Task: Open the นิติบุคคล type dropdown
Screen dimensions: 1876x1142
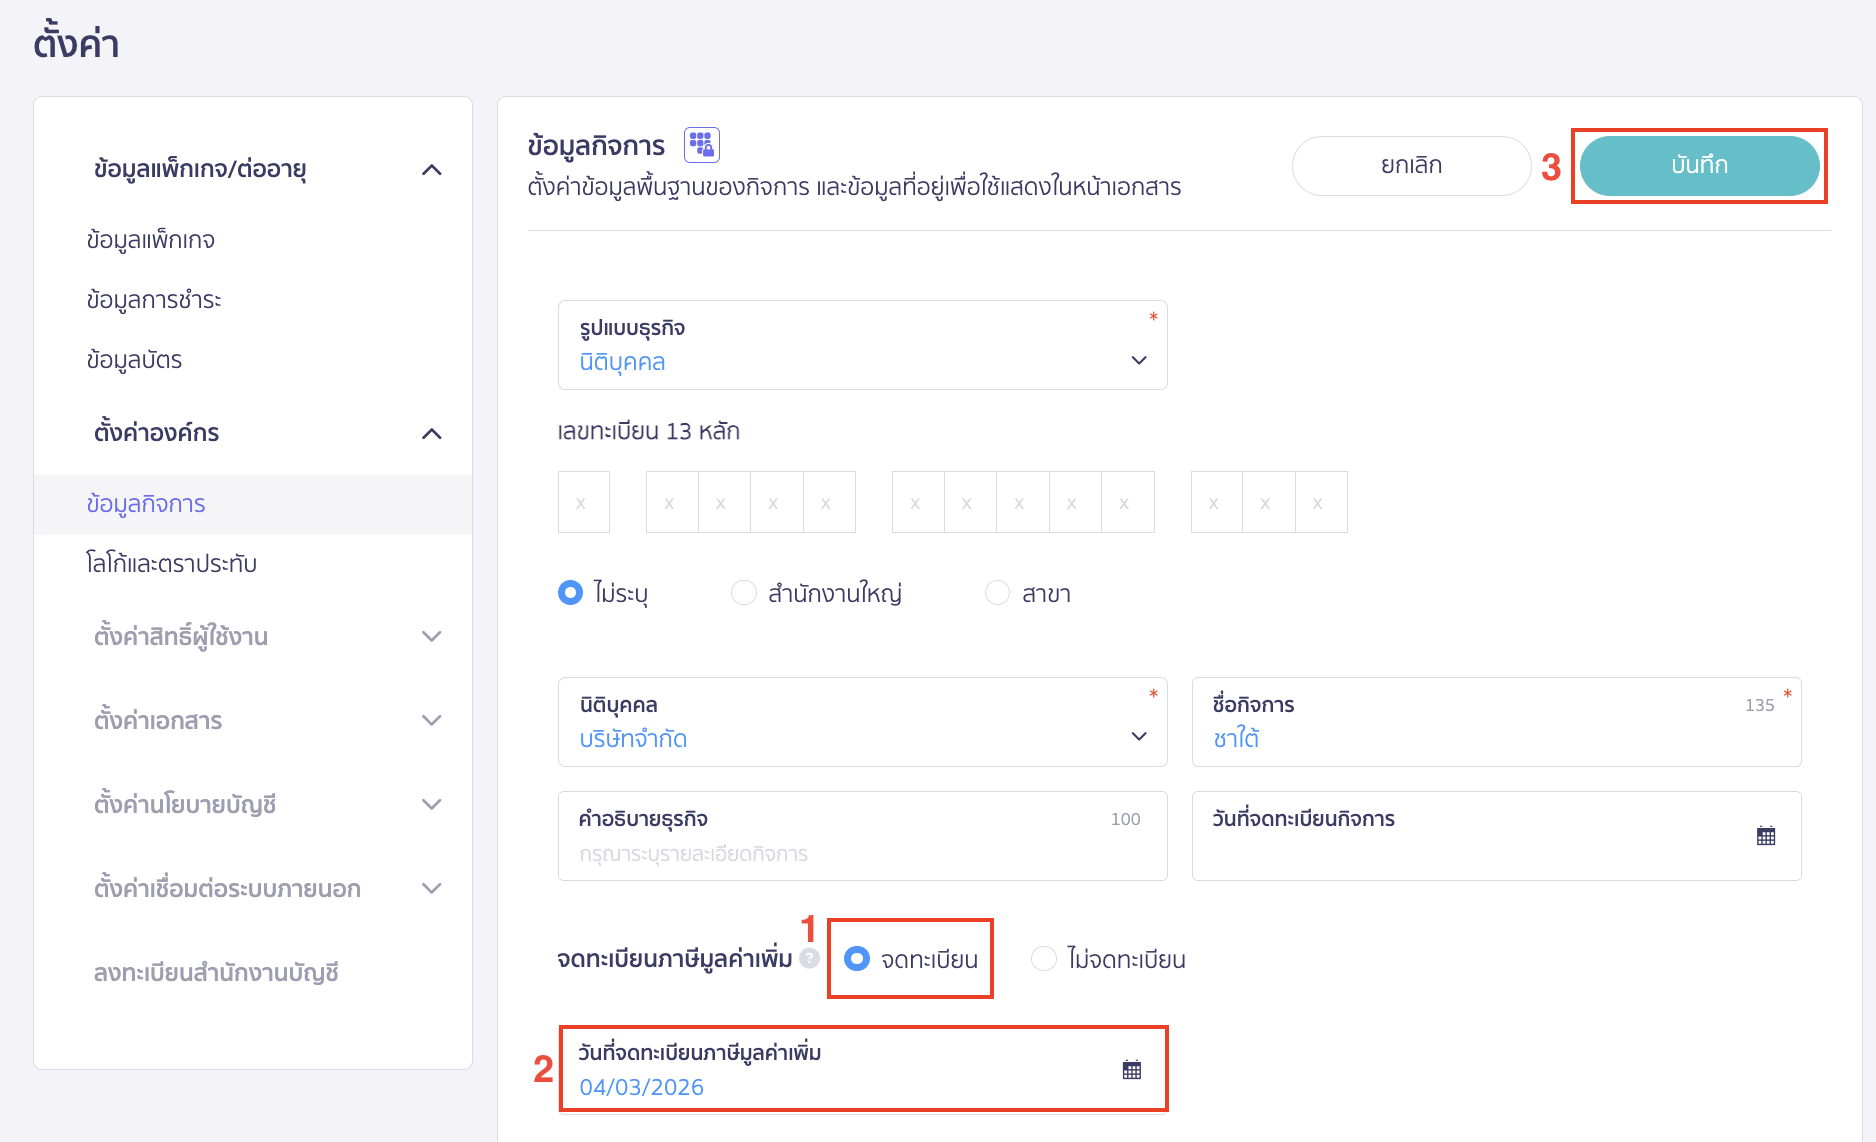Action: click(1139, 736)
